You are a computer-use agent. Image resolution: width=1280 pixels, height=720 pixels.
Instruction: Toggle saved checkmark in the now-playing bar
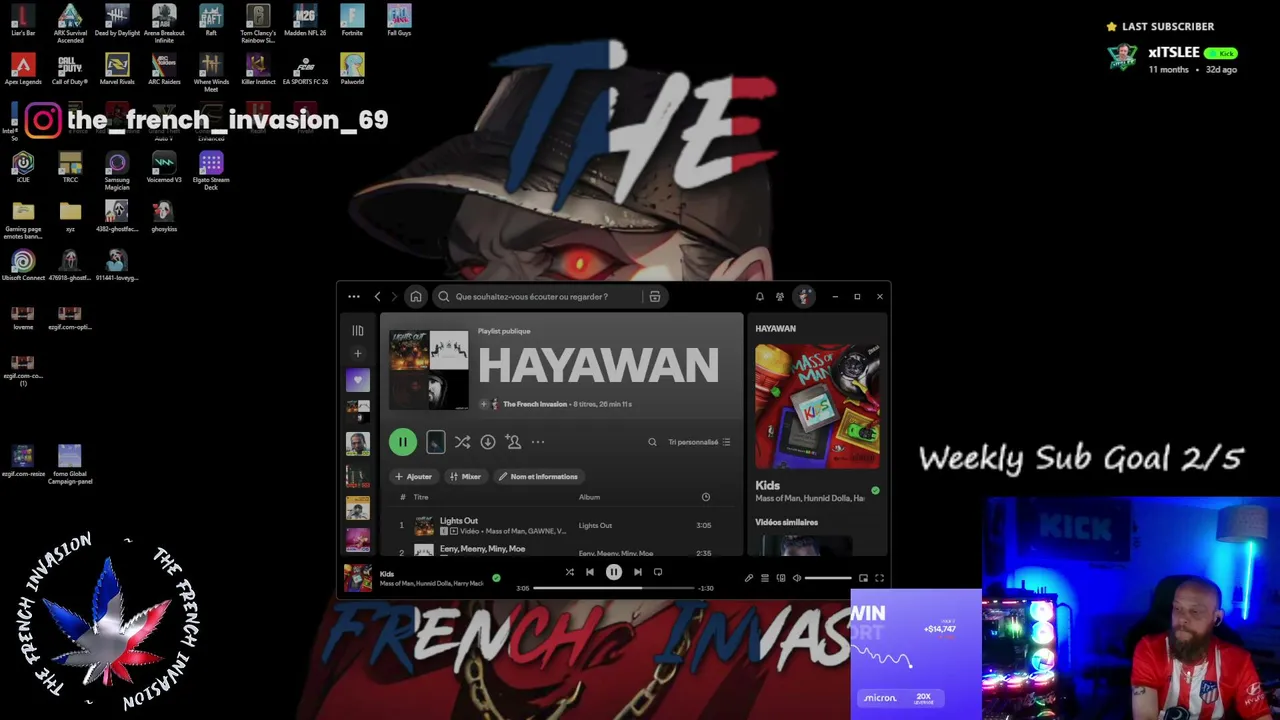pyautogui.click(x=496, y=578)
